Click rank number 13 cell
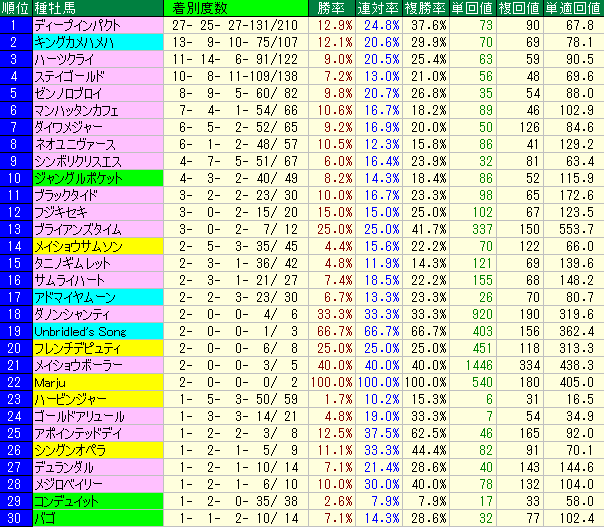 pos(16,229)
